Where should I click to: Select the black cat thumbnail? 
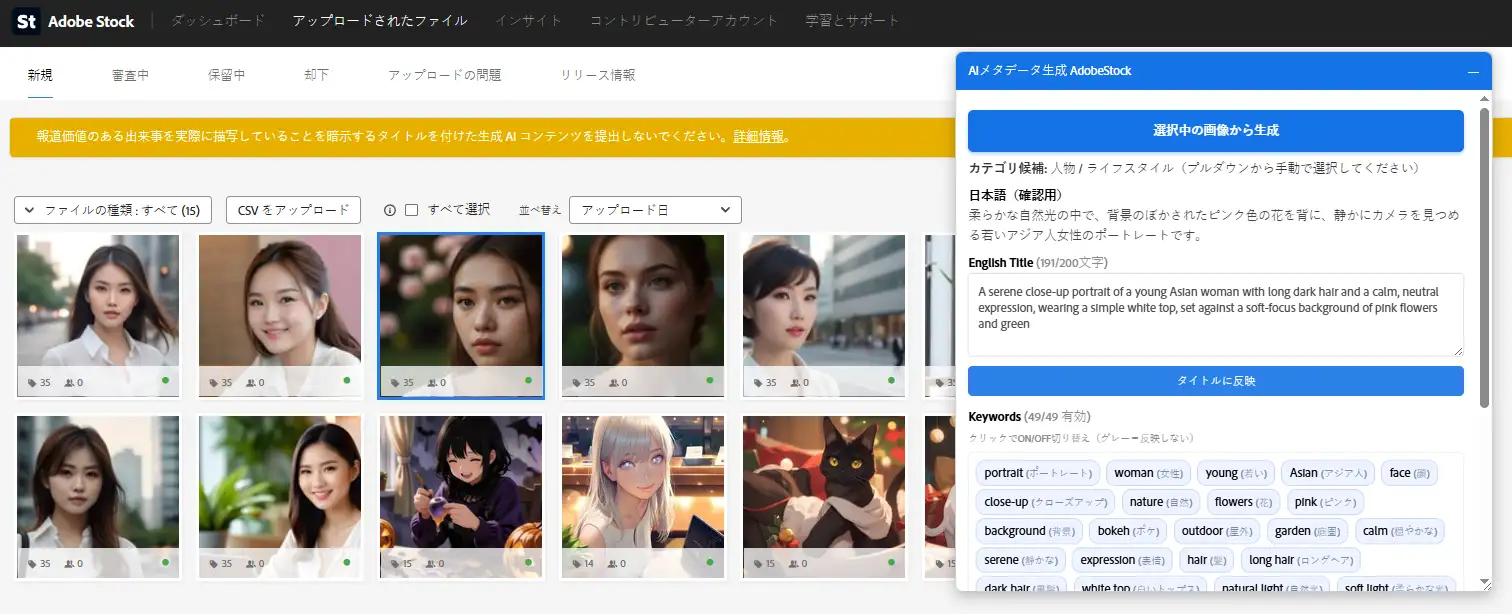(x=824, y=497)
